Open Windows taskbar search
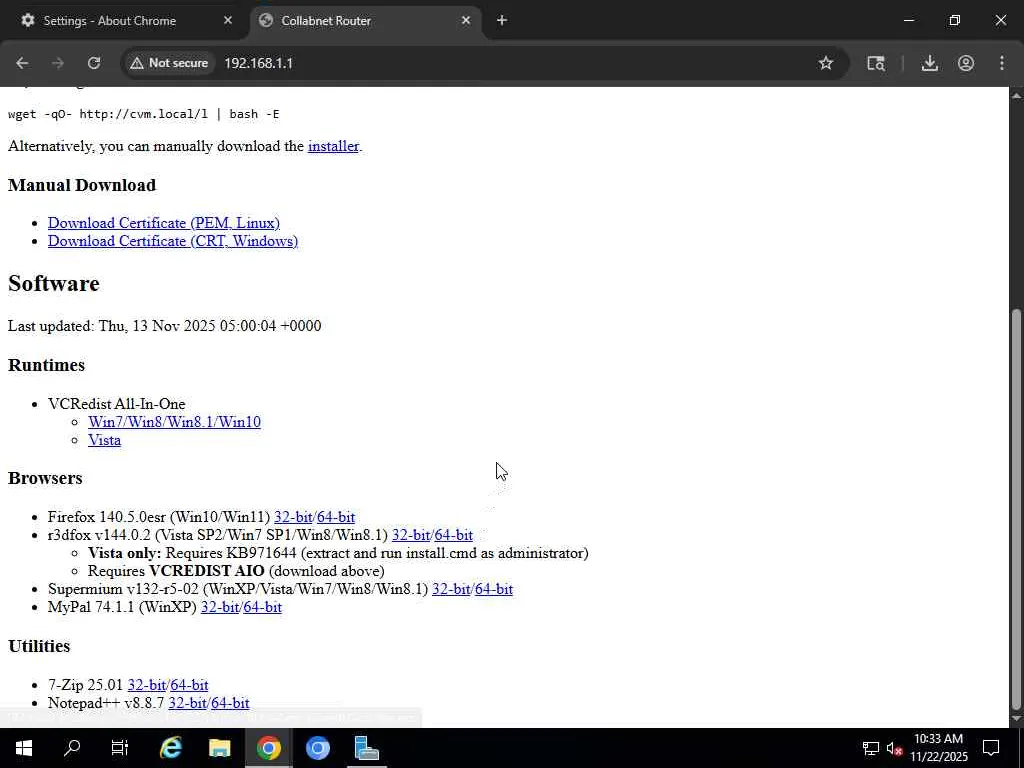This screenshot has width=1024, height=768. tap(72, 748)
